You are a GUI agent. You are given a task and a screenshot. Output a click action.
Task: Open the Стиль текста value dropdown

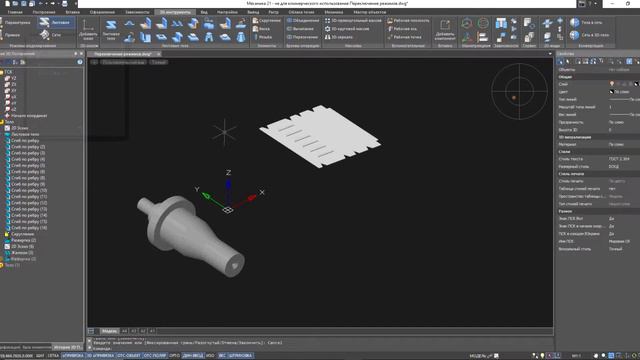624,159
